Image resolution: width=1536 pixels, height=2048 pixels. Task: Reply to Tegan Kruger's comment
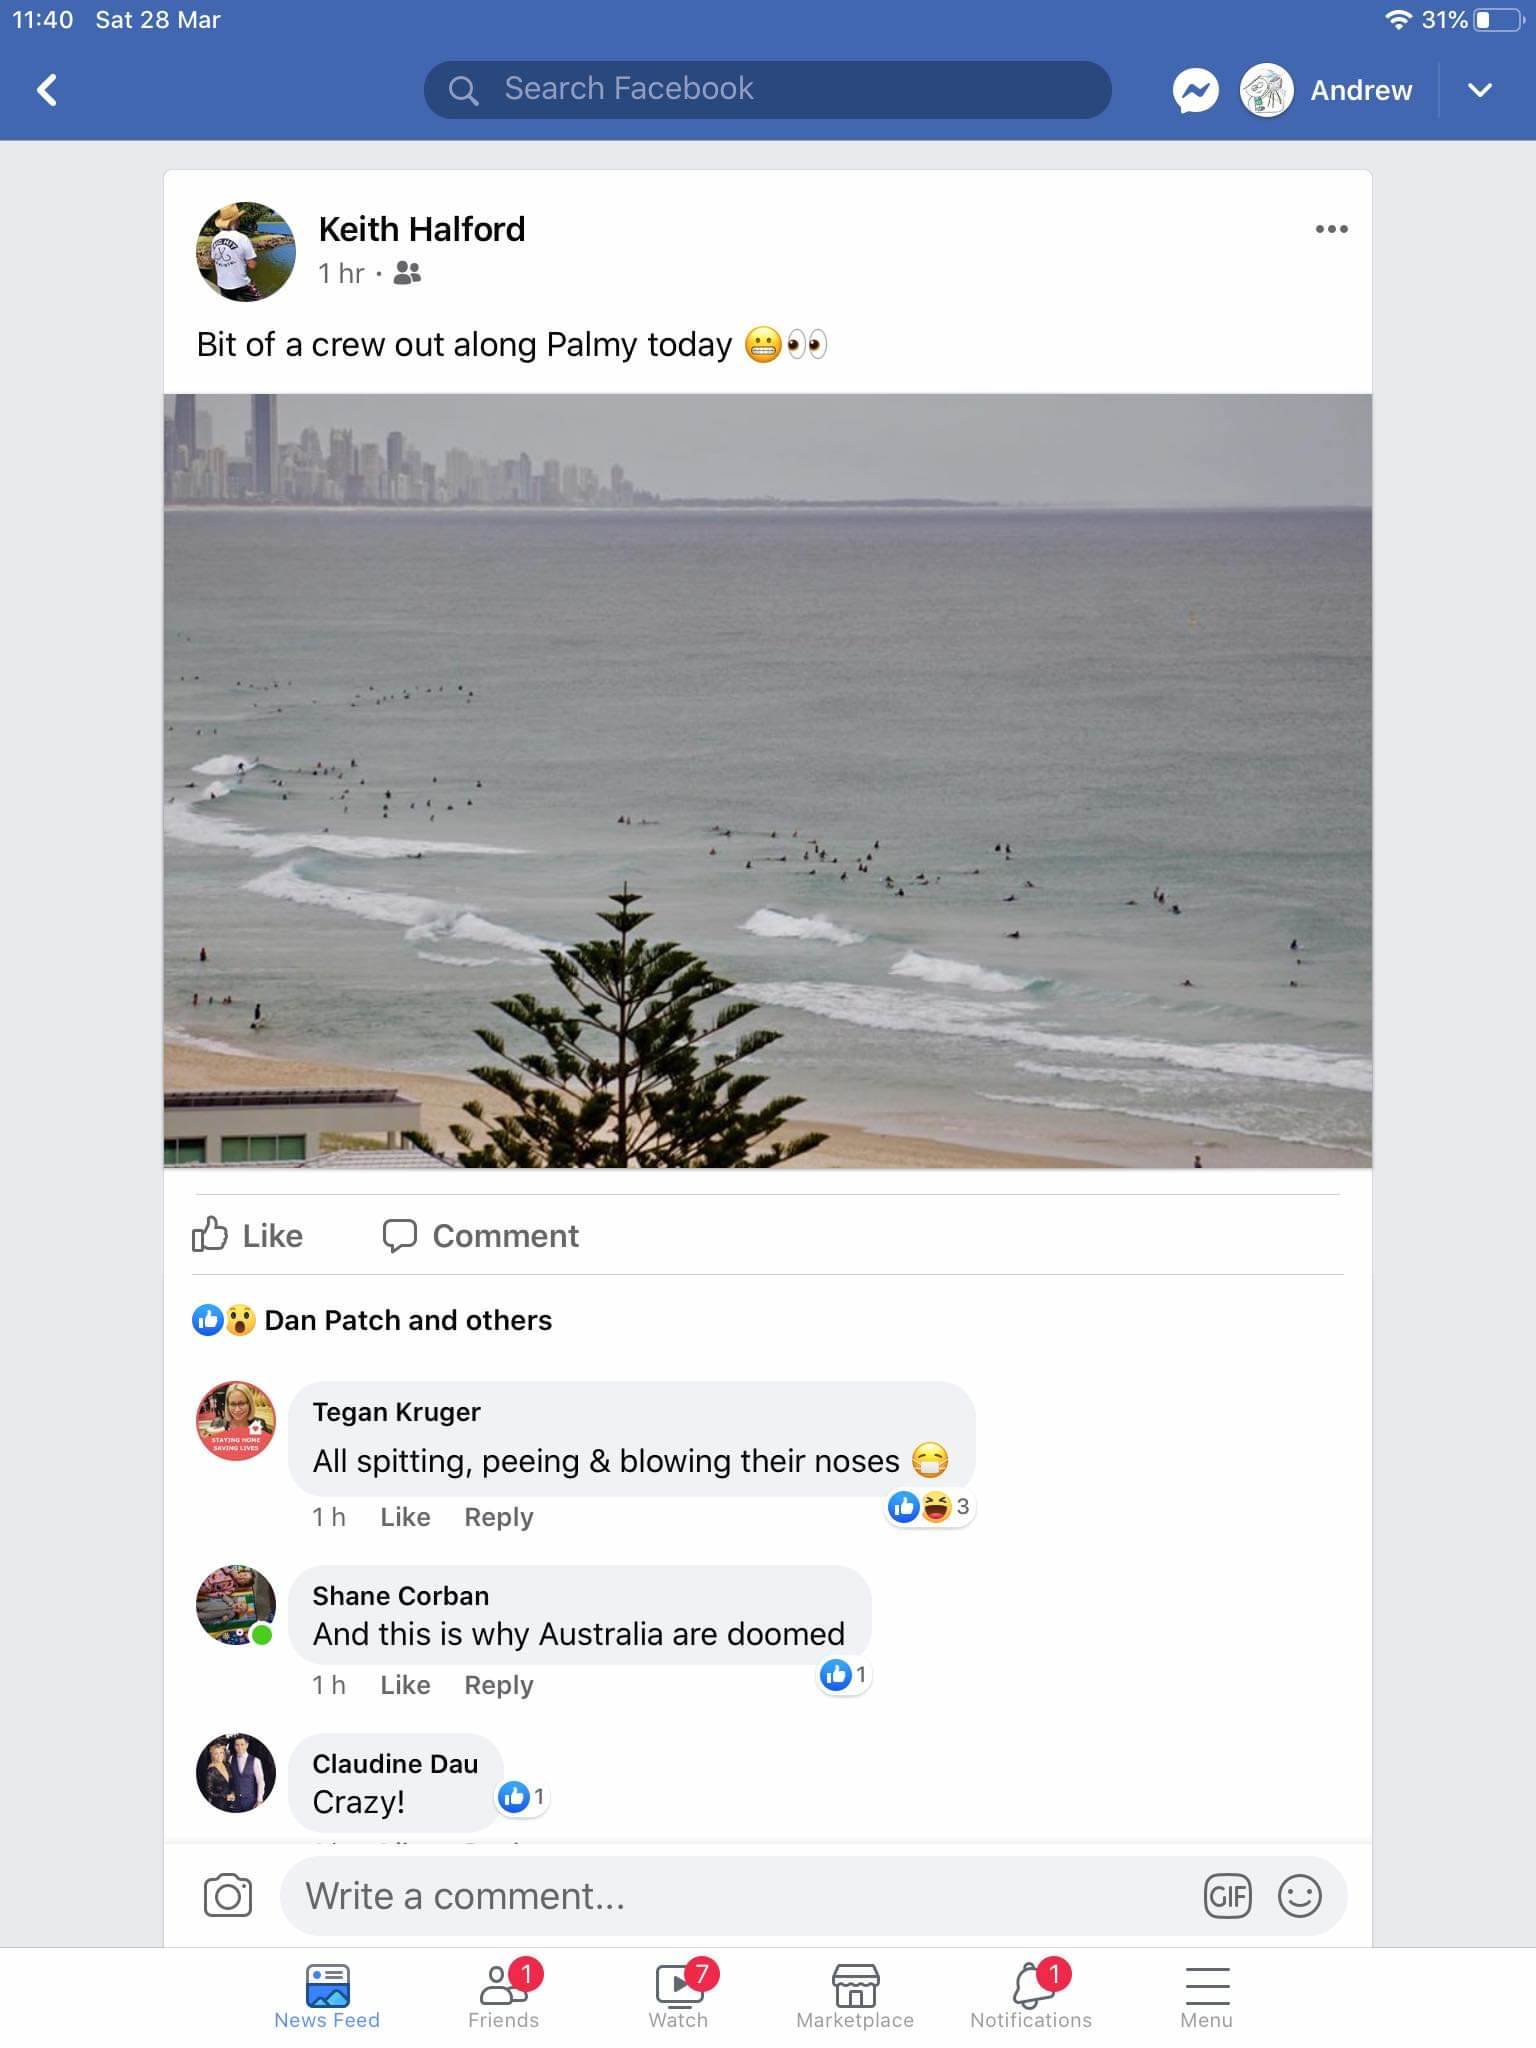(498, 1517)
